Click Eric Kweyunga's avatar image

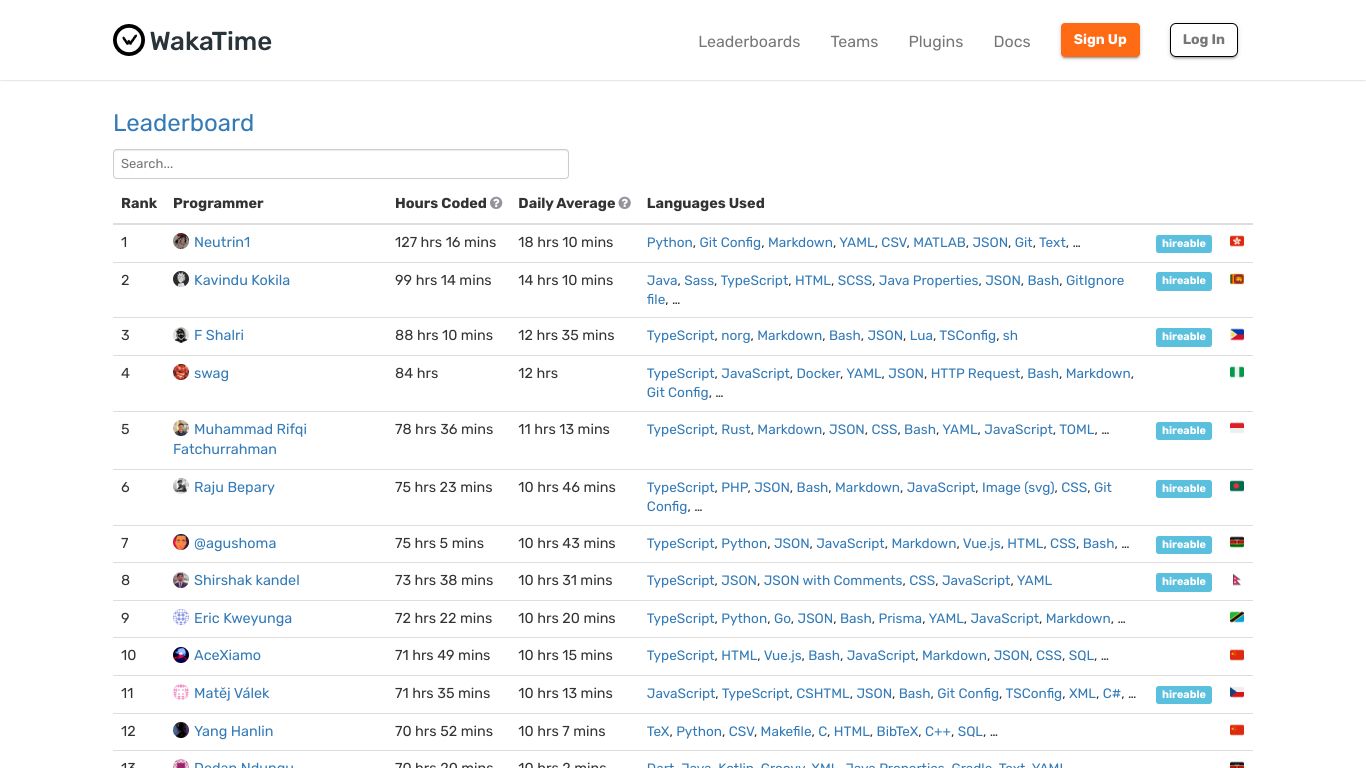(181, 617)
